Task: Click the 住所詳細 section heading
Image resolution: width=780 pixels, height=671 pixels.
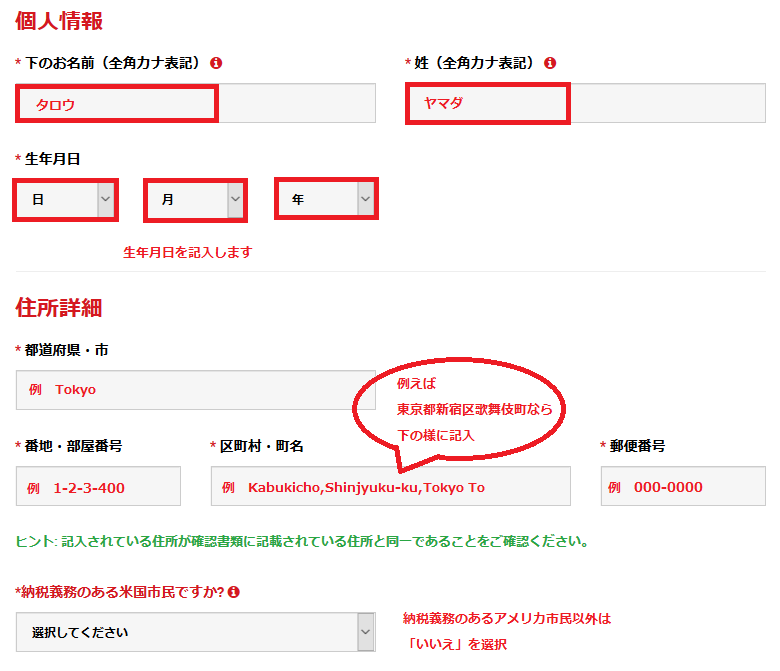Action: click(x=59, y=307)
